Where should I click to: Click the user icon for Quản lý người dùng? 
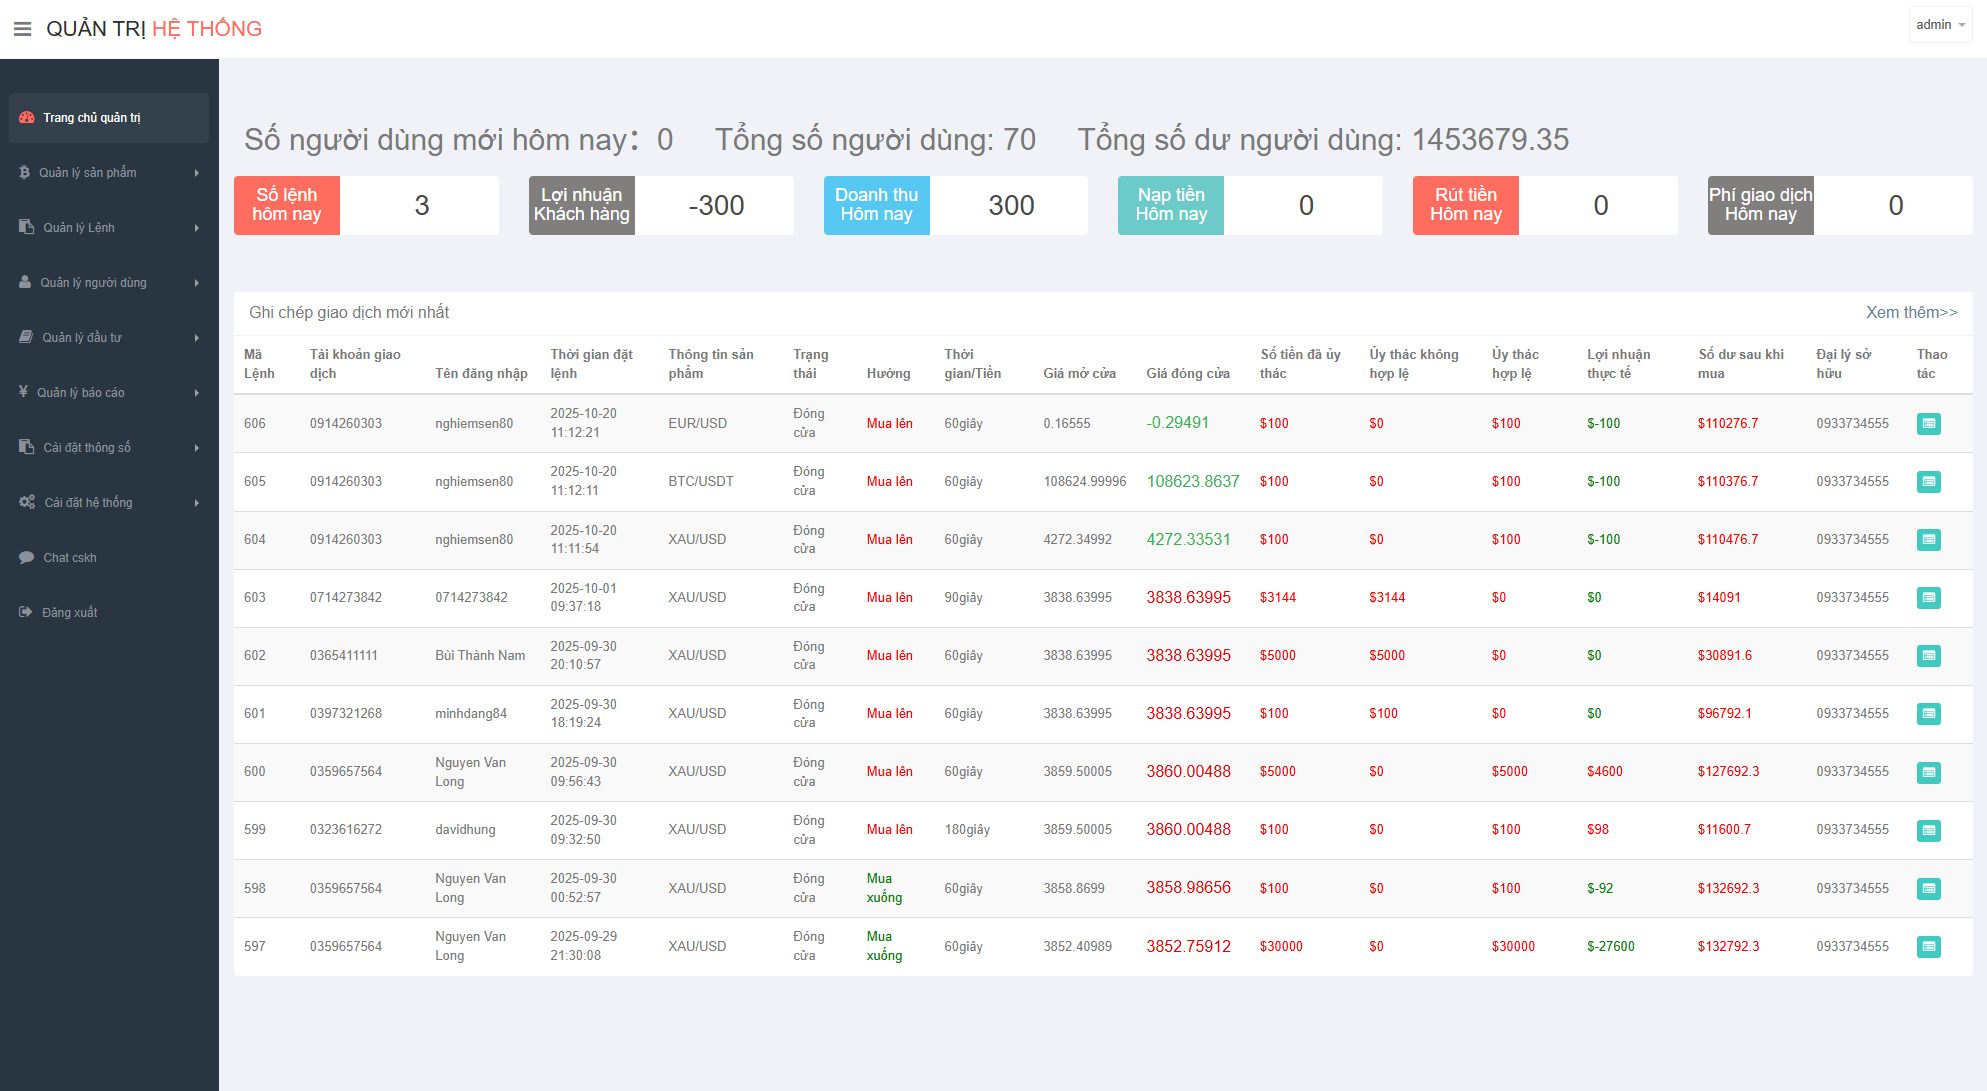(x=25, y=282)
